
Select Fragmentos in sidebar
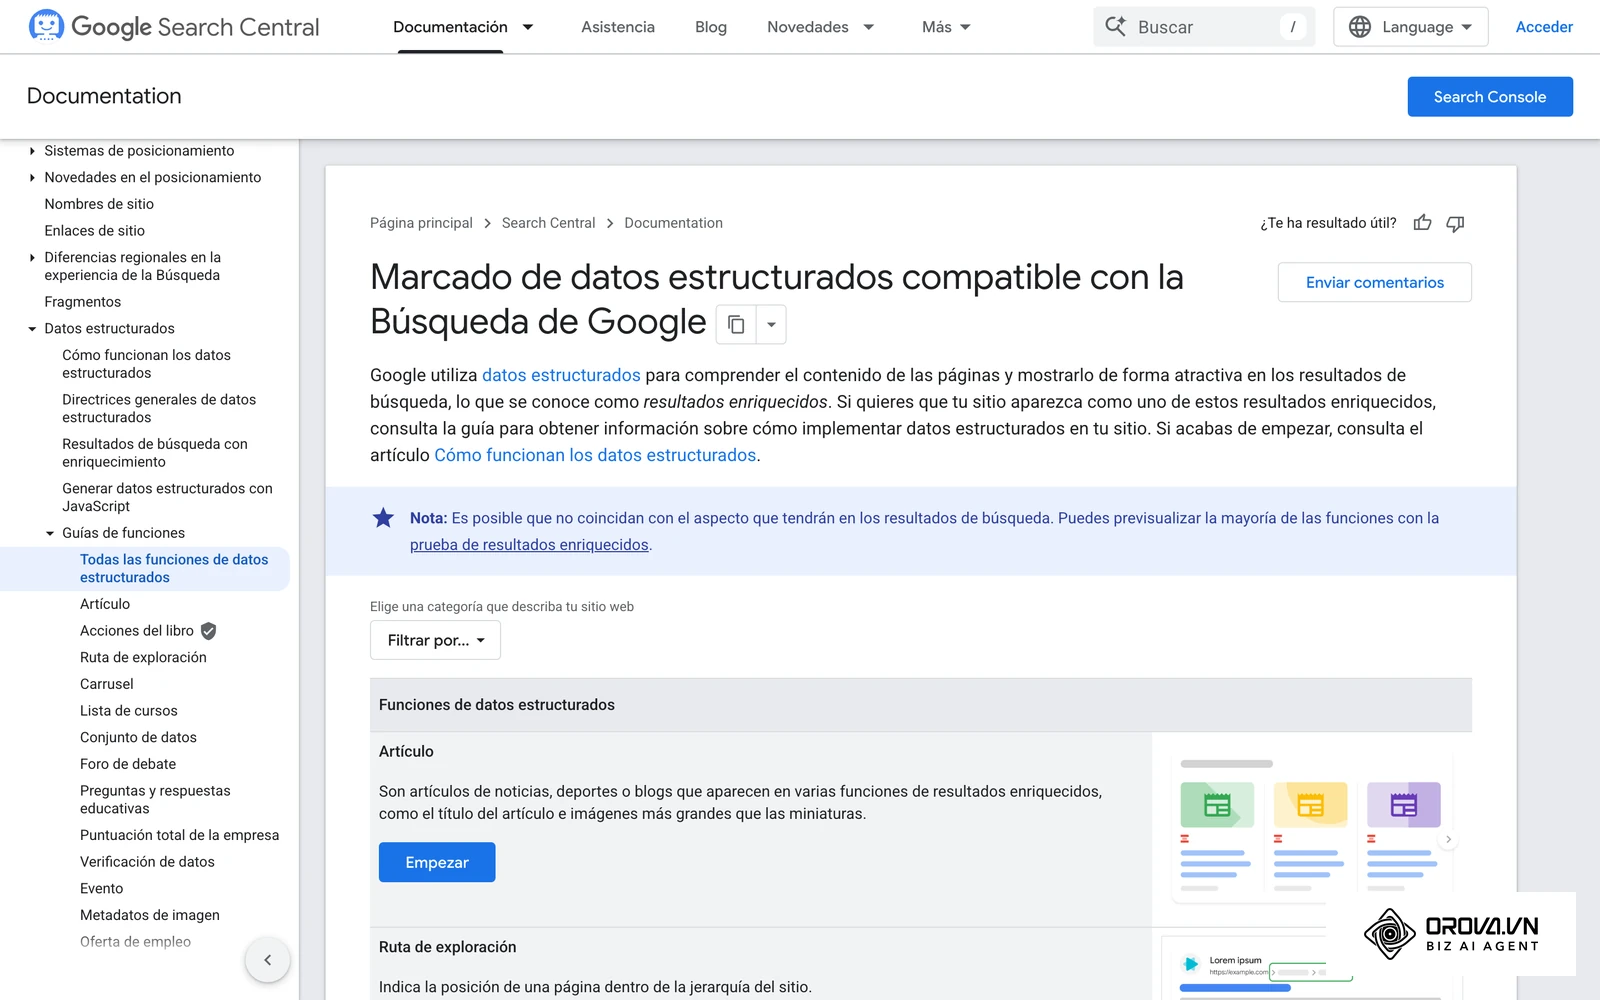(82, 302)
